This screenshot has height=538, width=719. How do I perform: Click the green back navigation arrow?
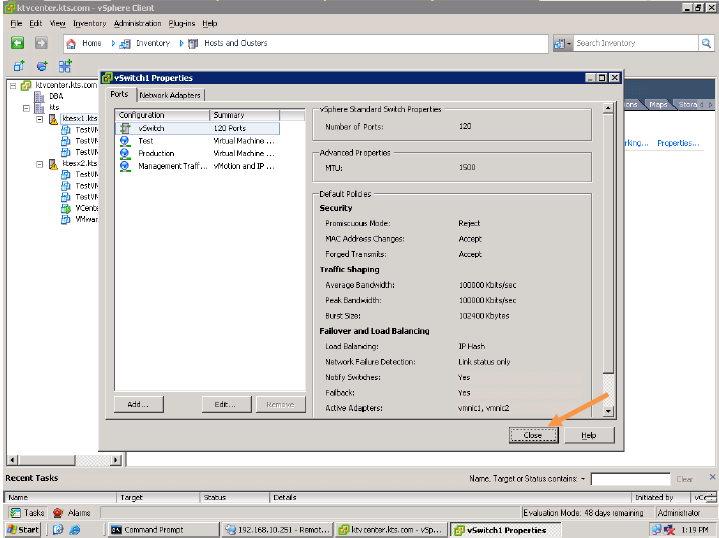click(17, 43)
